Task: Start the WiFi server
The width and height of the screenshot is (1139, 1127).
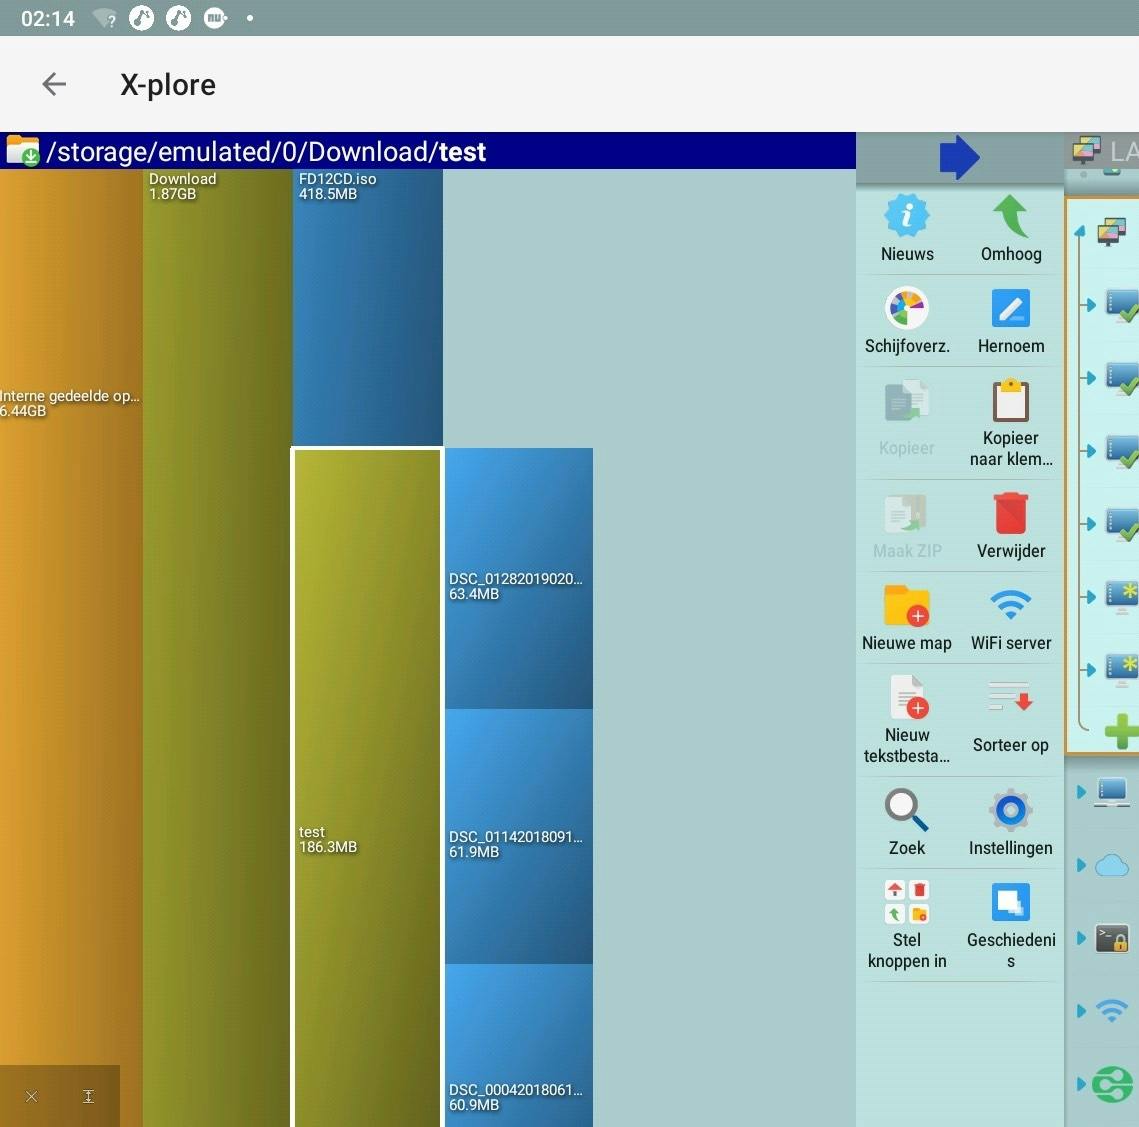Action: 1010,618
